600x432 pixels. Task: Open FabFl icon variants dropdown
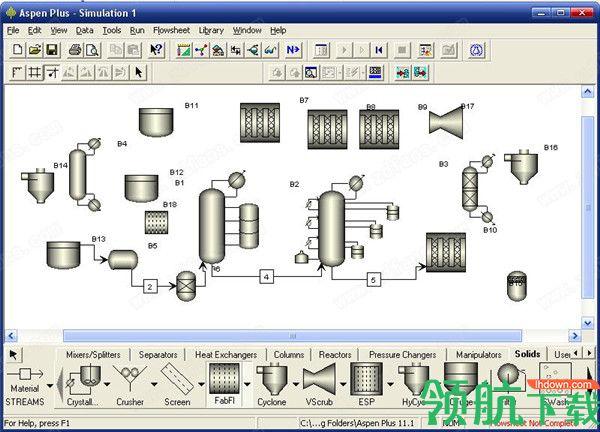[248, 384]
